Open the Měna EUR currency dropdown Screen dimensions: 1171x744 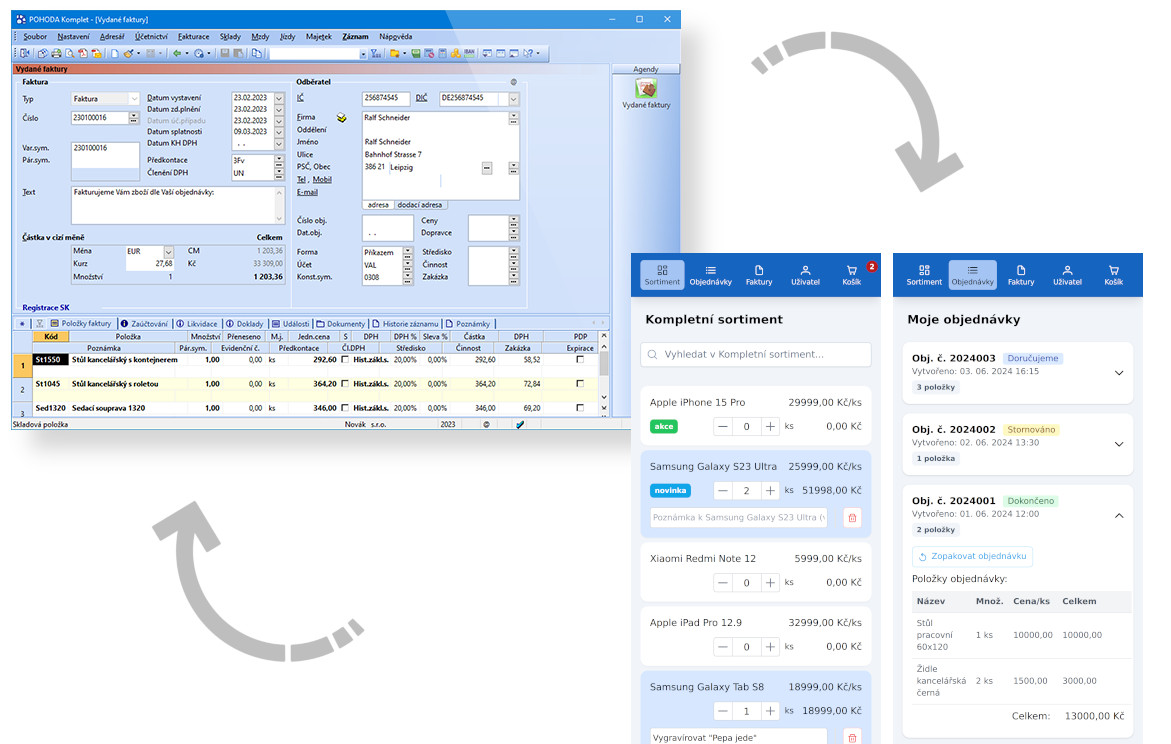(168, 251)
